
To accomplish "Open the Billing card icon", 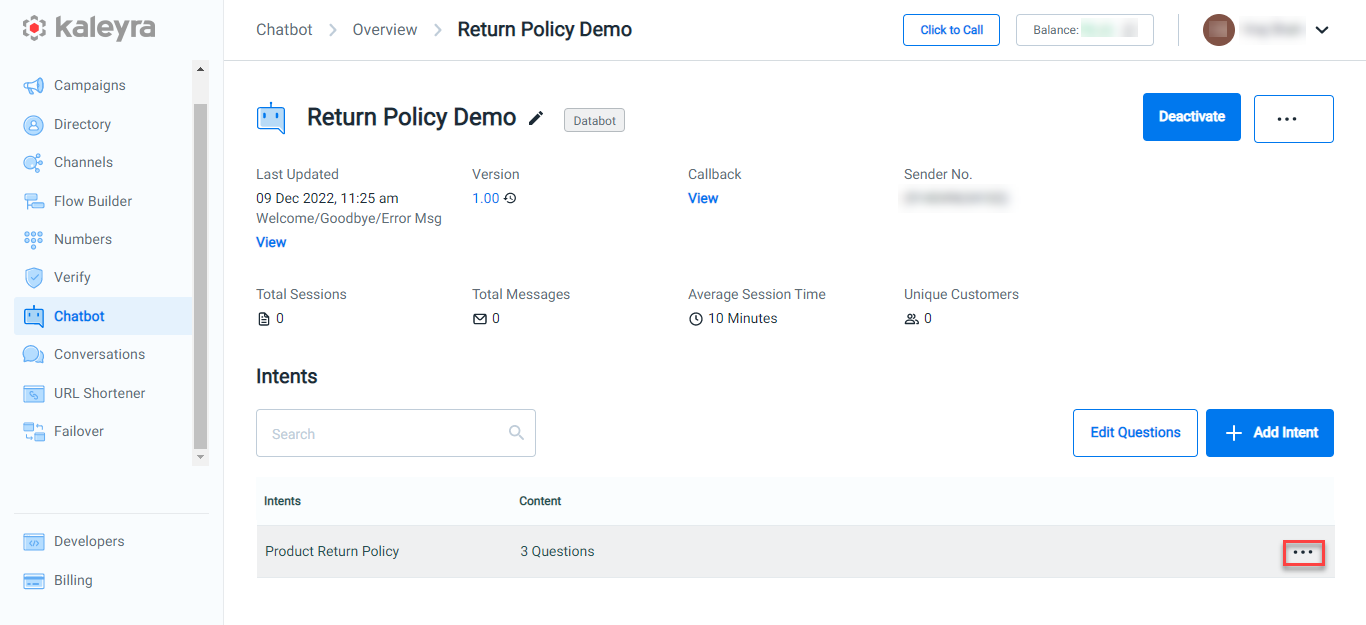I will click(x=34, y=581).
